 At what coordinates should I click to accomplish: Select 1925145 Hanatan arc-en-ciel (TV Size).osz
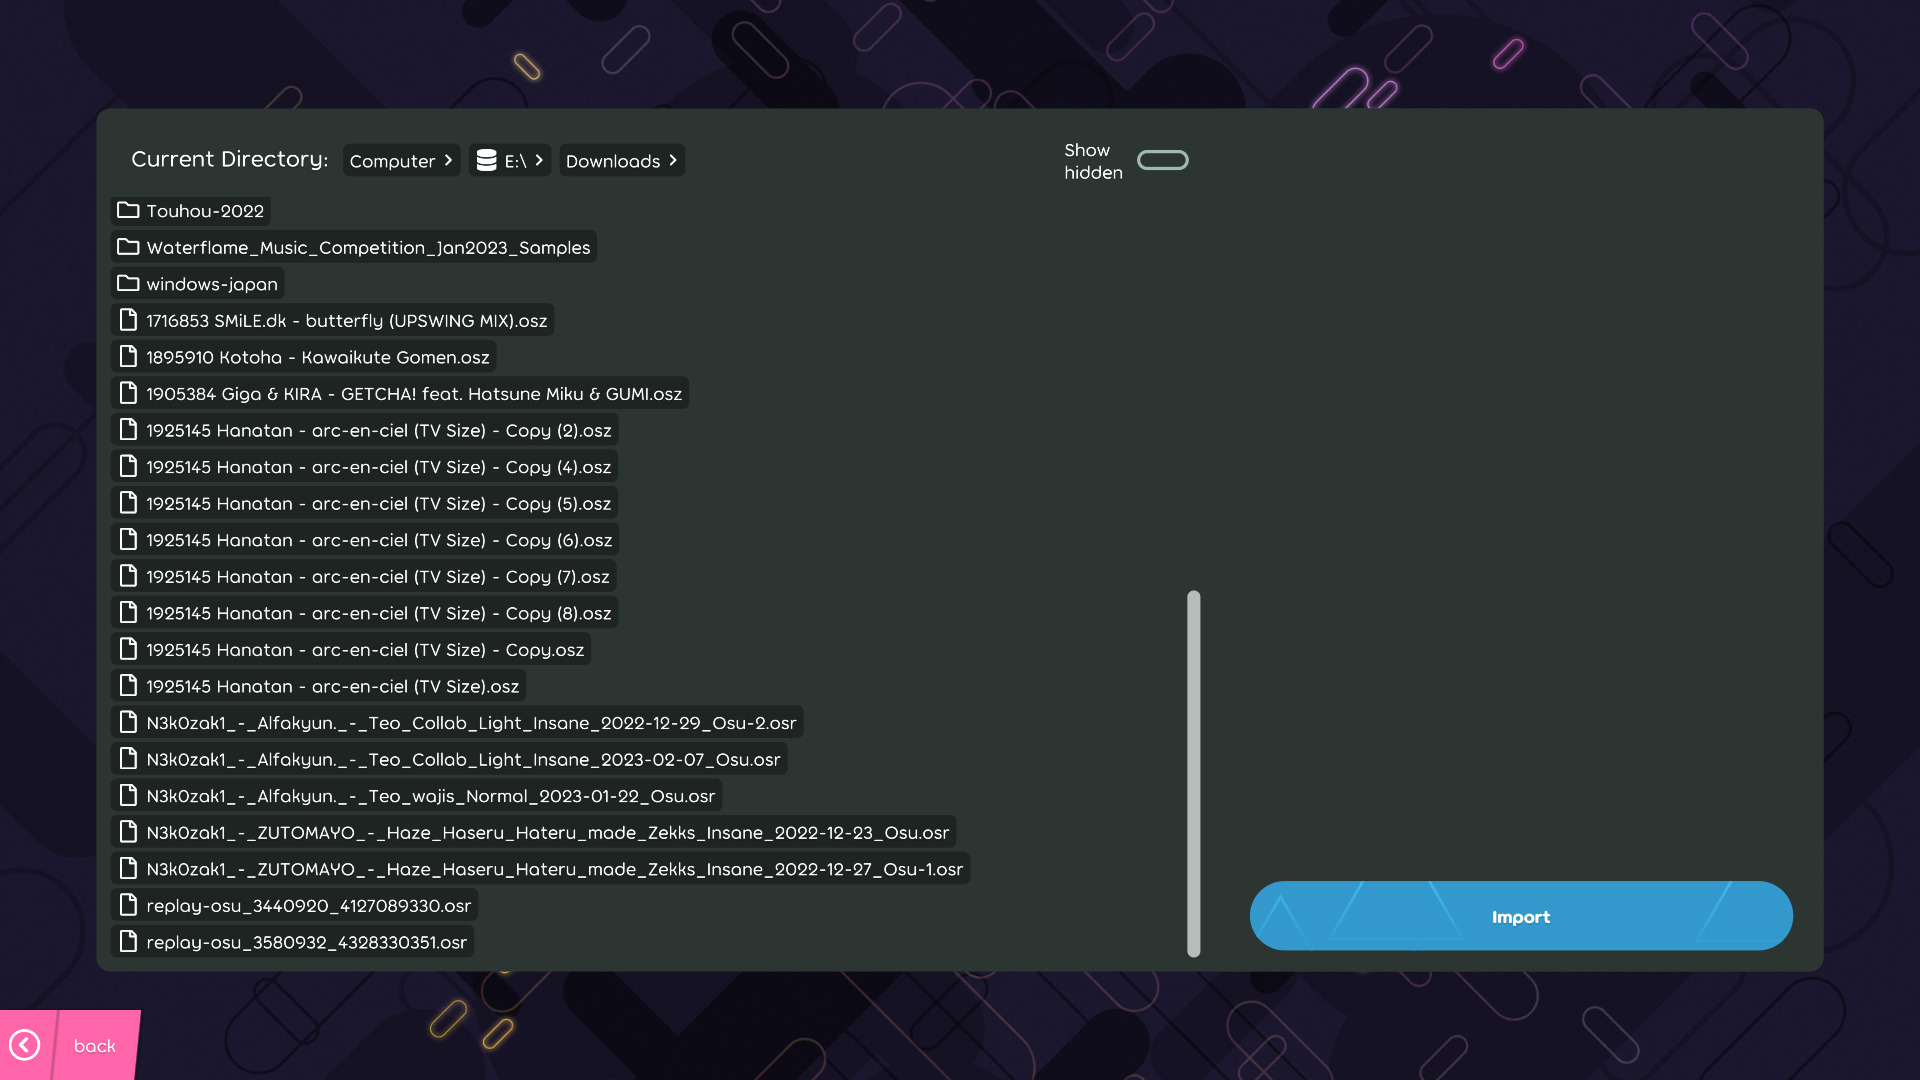pos(319,686)
